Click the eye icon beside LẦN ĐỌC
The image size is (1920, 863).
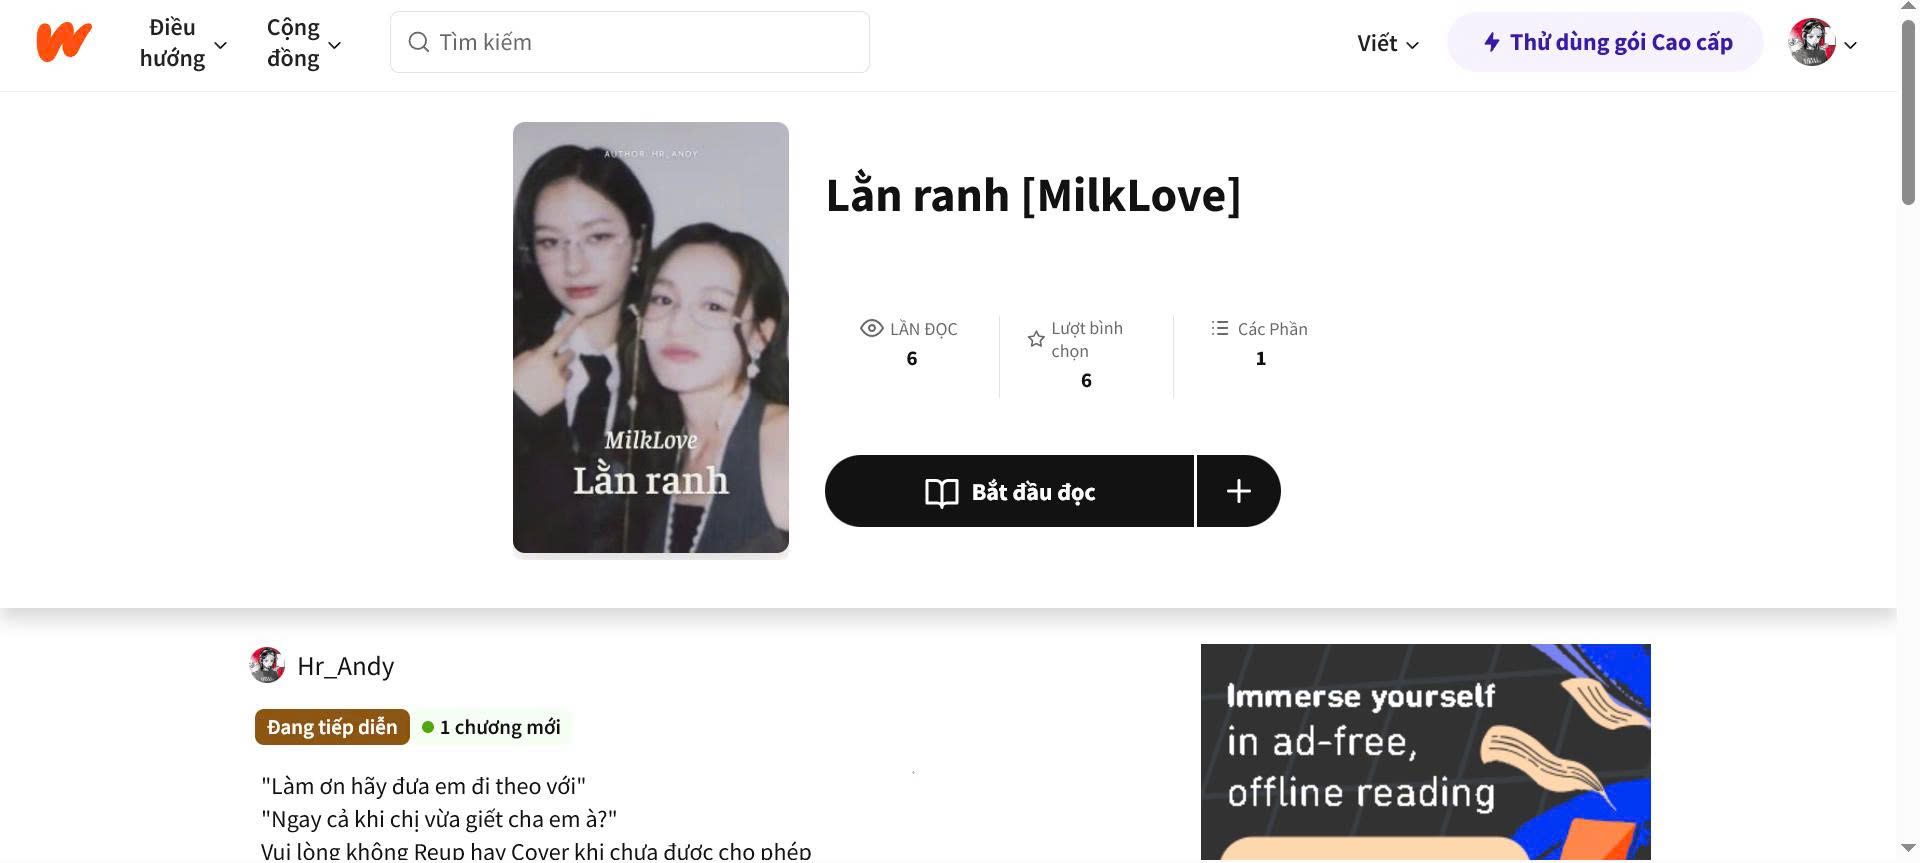[x=871, y=328]
